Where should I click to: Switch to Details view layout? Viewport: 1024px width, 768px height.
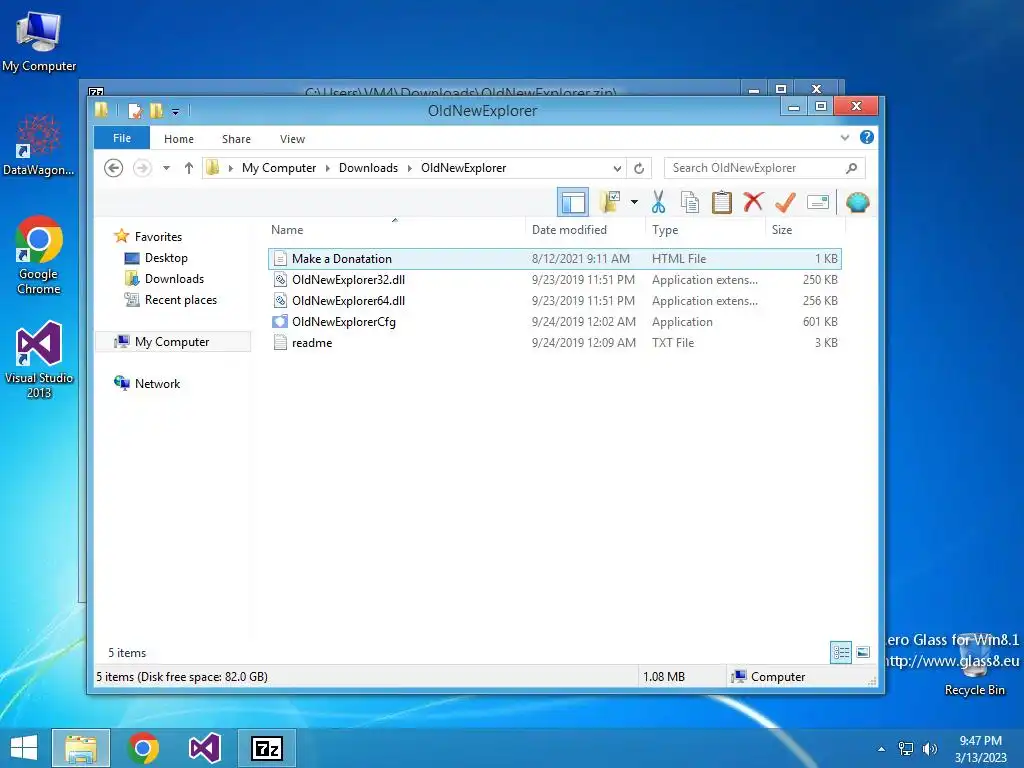[840, 652]
